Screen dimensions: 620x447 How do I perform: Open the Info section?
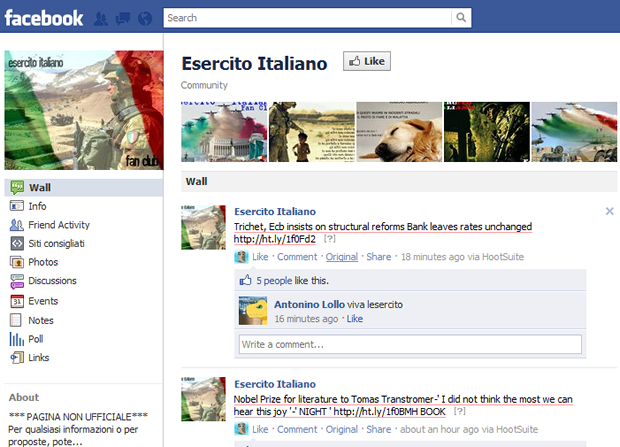37,206
